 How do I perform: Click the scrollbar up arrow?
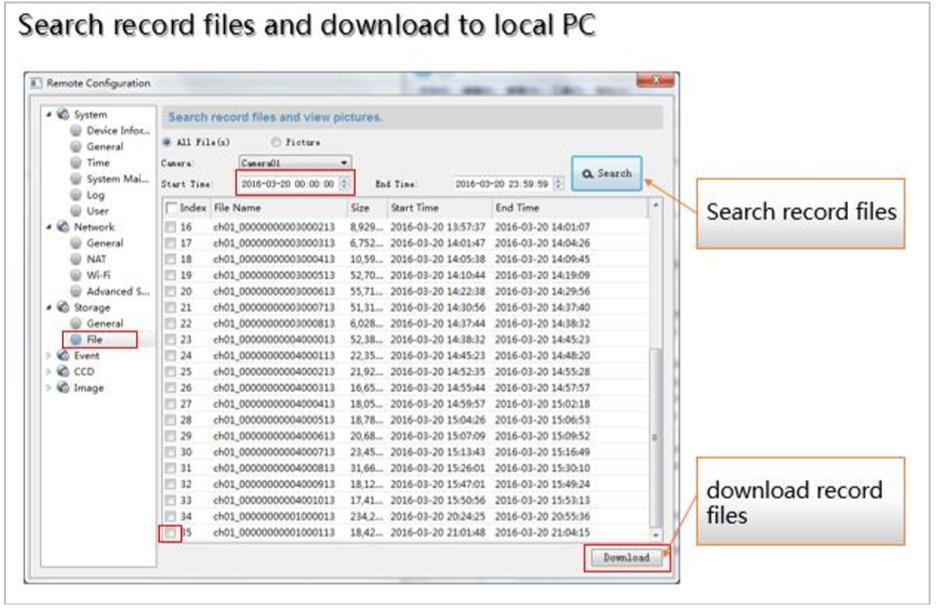tap(655, 206)
